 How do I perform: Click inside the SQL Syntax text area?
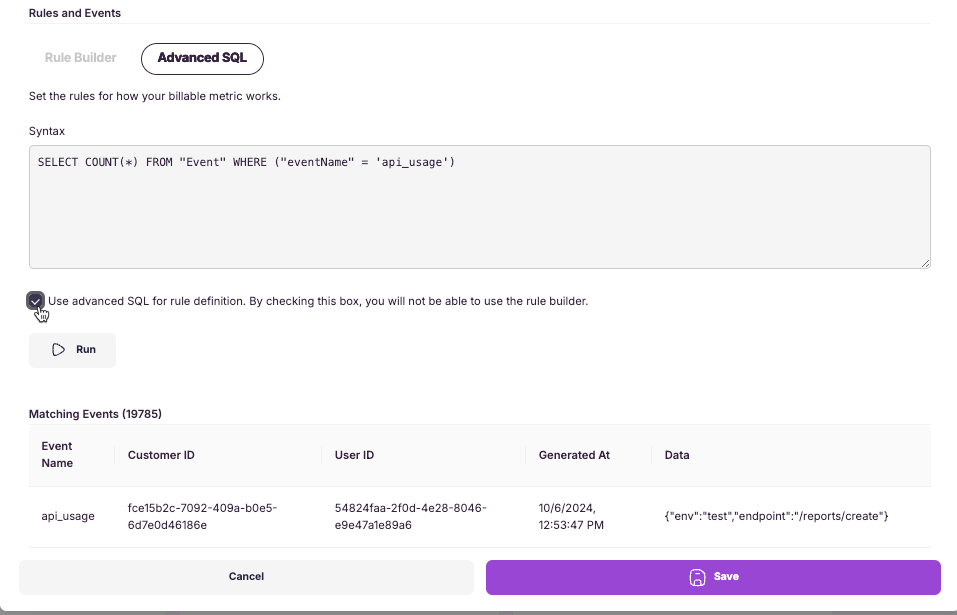click(480, 207)
